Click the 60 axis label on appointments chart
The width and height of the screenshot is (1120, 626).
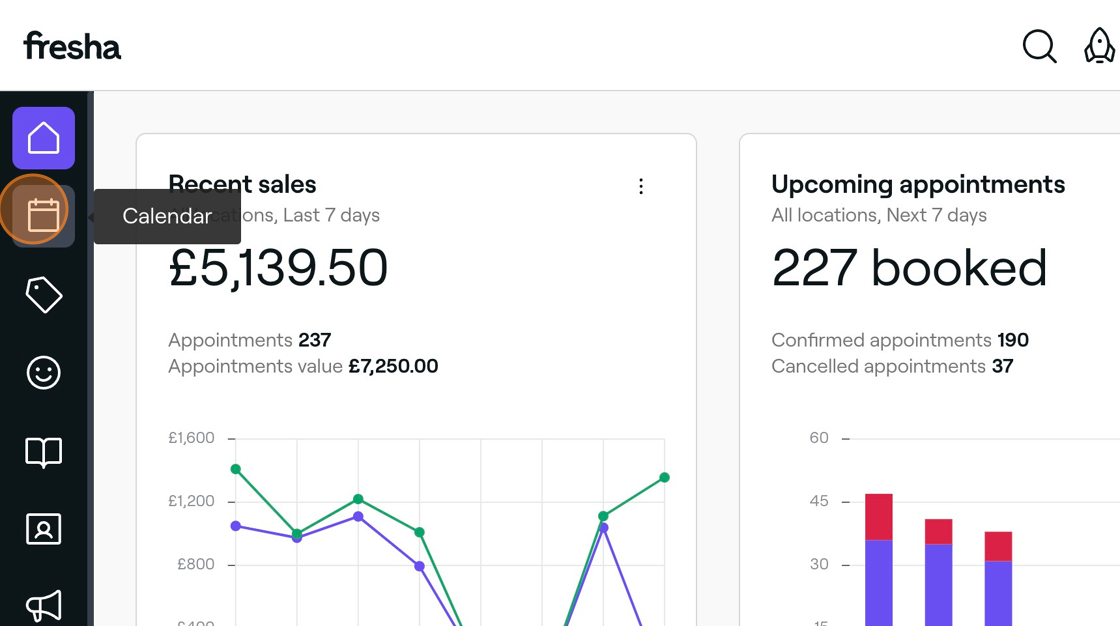(x=819, y=438)
